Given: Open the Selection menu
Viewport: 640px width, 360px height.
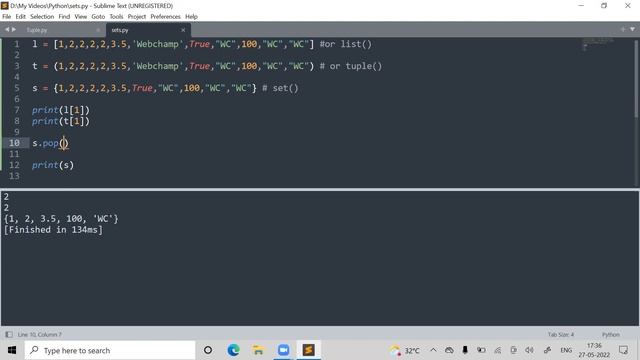Looking at the screenshot, I should tap(42, 17).
